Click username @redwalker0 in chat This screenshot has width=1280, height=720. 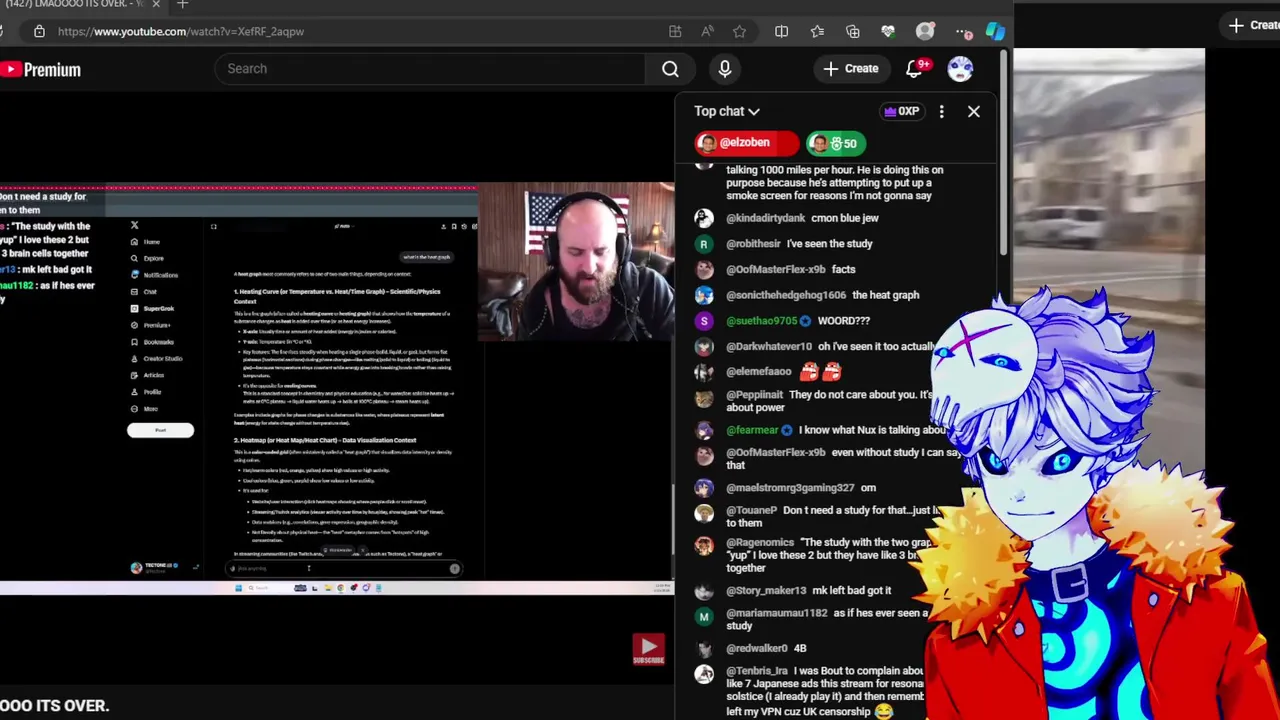coord(756,648)
